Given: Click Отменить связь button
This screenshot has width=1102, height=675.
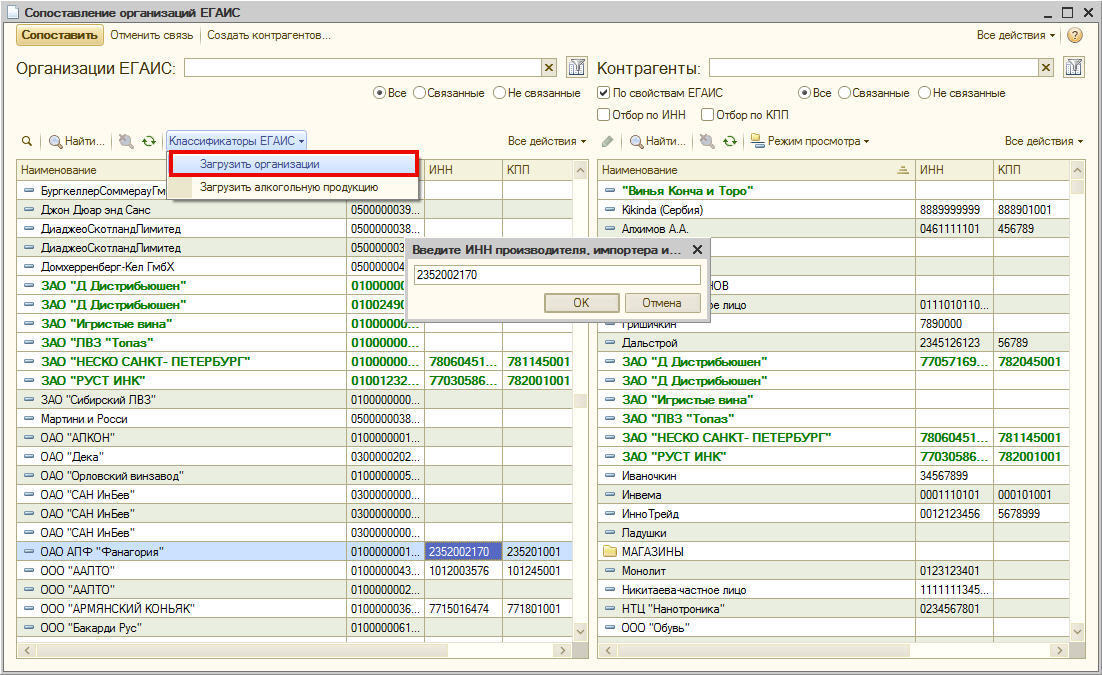Looking at the screenshot, I should pos(151,35).
